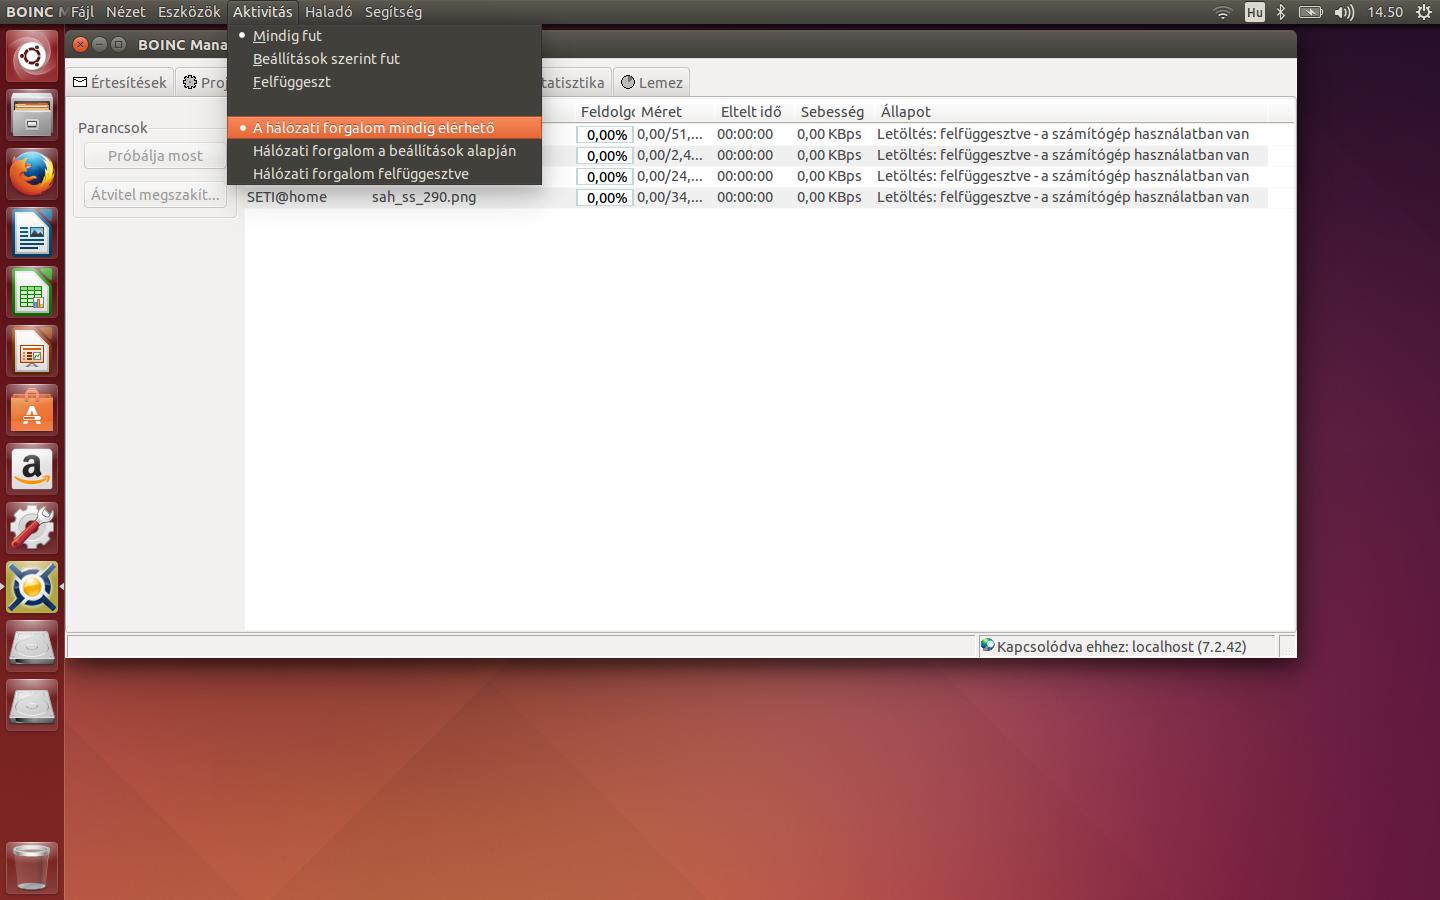Click the progress bar in the 0,00/51,... row
This screenshot has width=1440, height=900.
pyautogui.click(x=605, y=135)
